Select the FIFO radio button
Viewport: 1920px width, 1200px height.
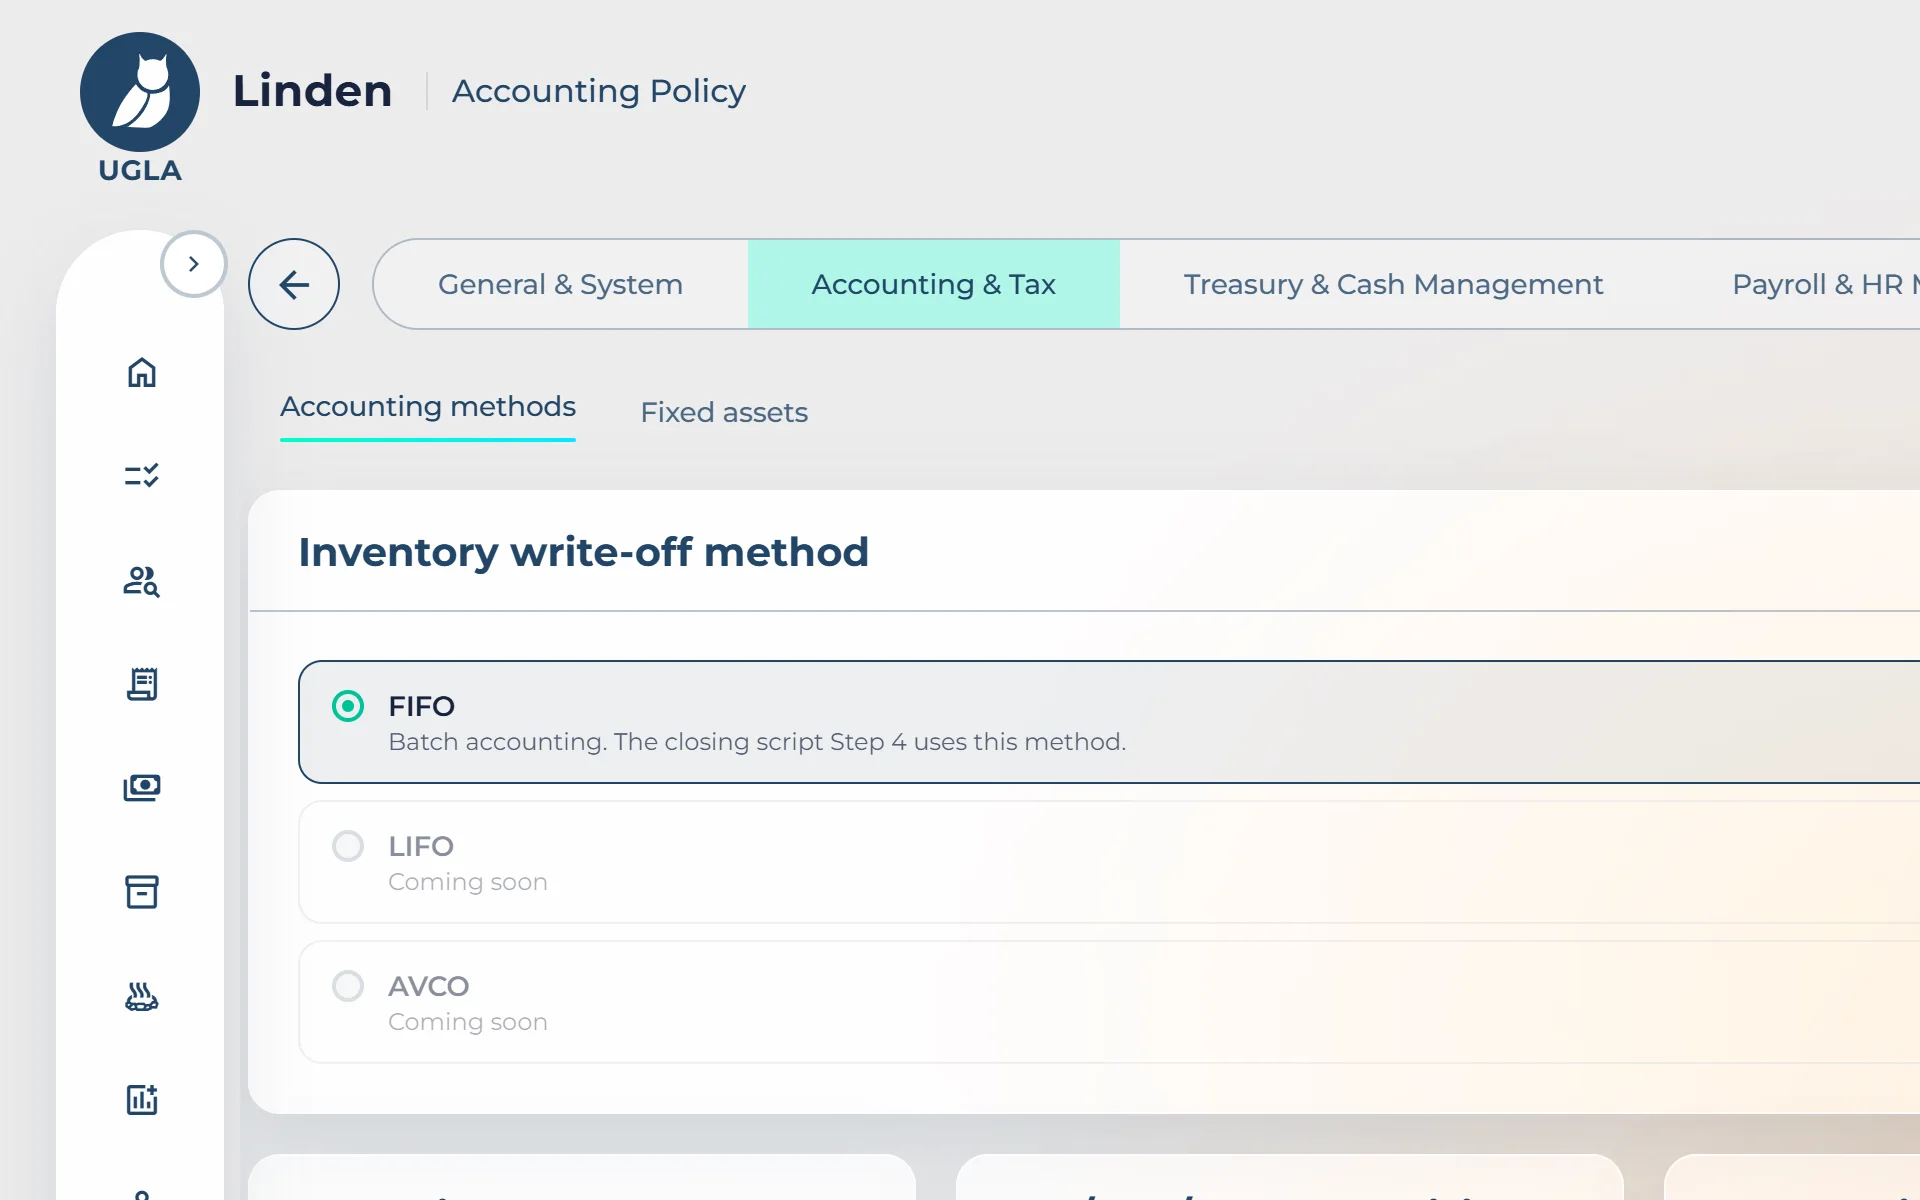[348, 706]
